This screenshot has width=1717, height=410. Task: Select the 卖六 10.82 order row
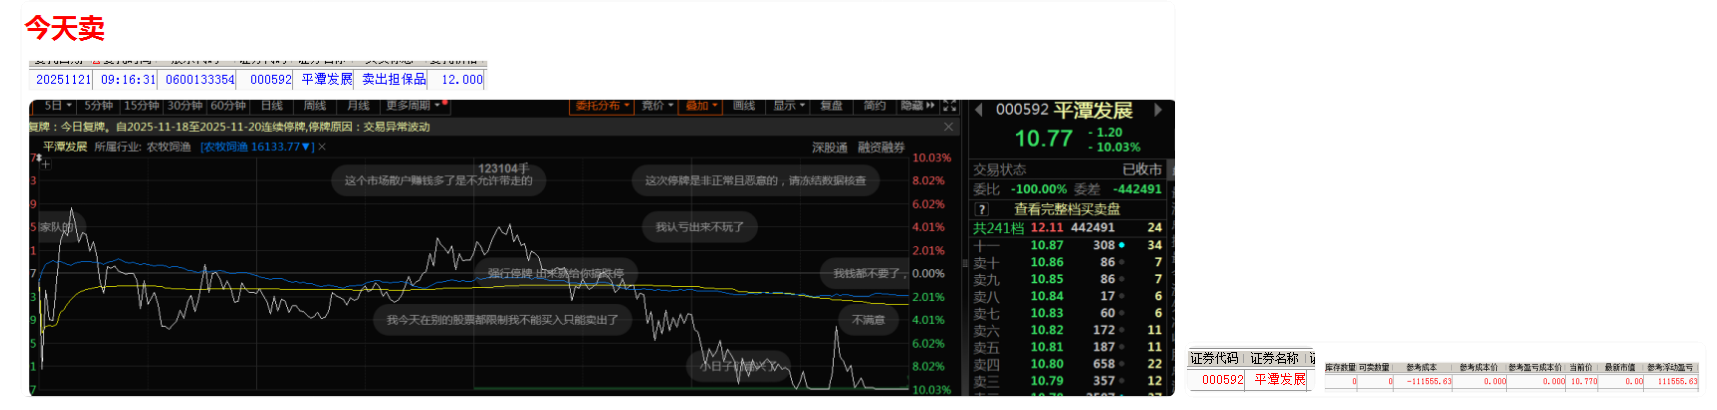pyautogui.click(x=1068, y=330)
